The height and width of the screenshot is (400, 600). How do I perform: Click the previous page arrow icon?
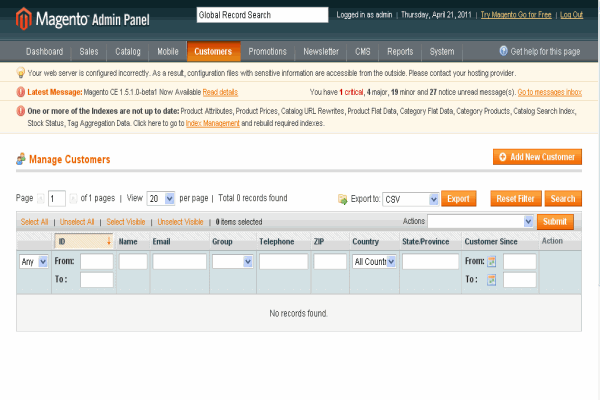[41, 198]
